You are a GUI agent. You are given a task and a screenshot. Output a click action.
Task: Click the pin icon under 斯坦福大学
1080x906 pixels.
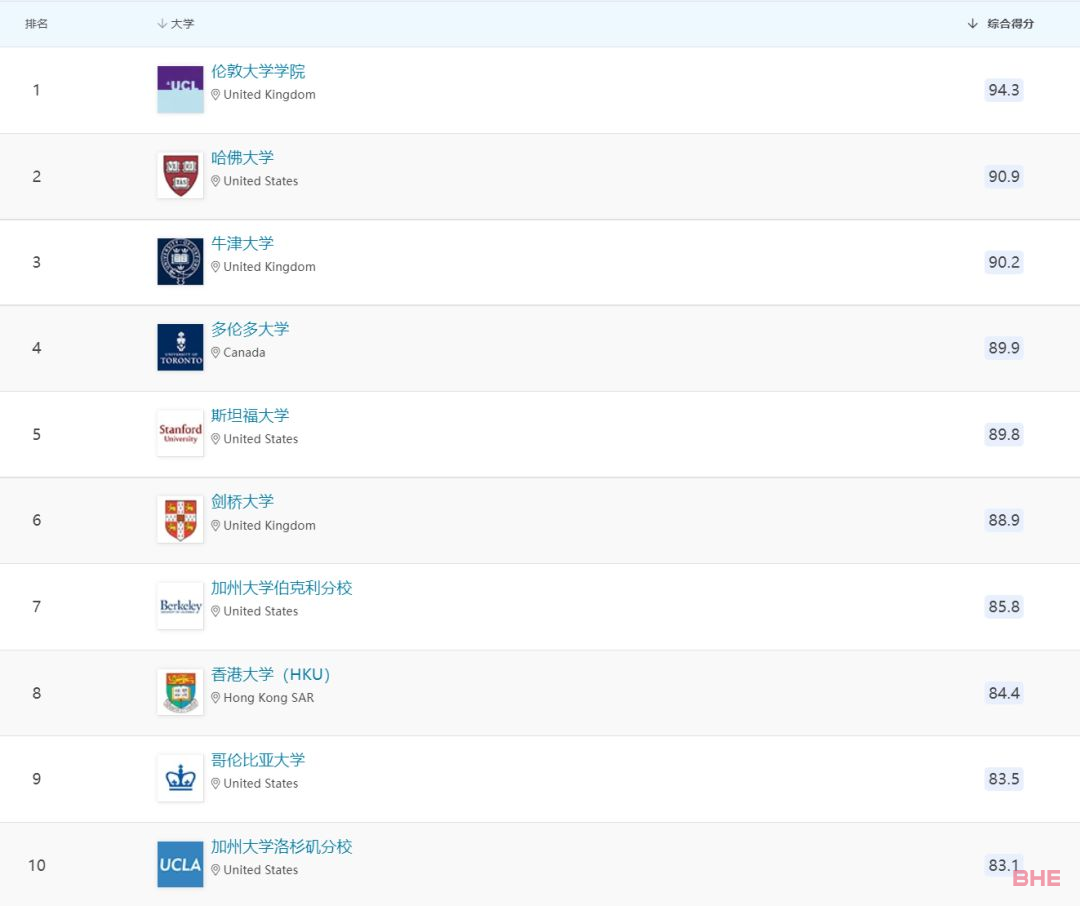[216, 439]
